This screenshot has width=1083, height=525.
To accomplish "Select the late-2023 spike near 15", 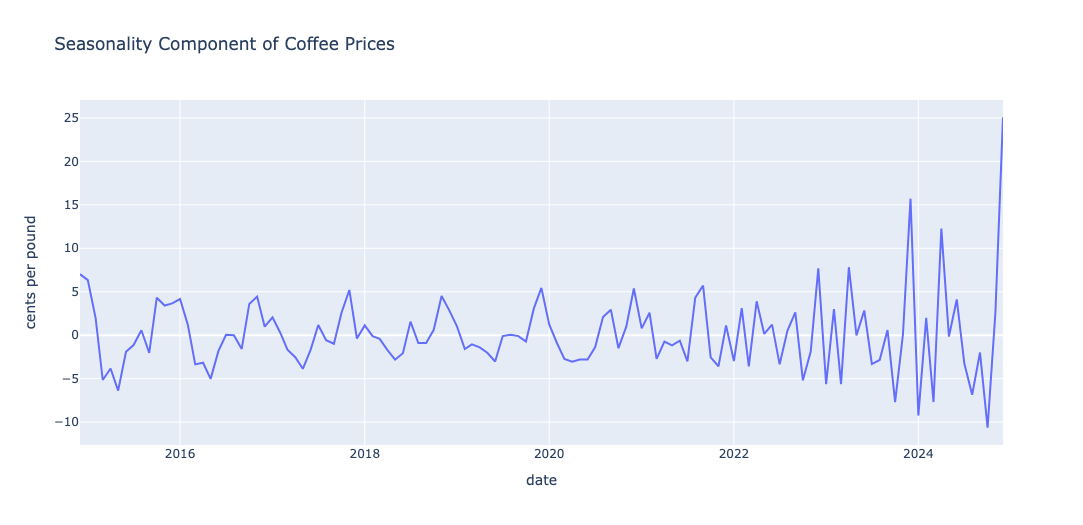I will pos(910,199).
